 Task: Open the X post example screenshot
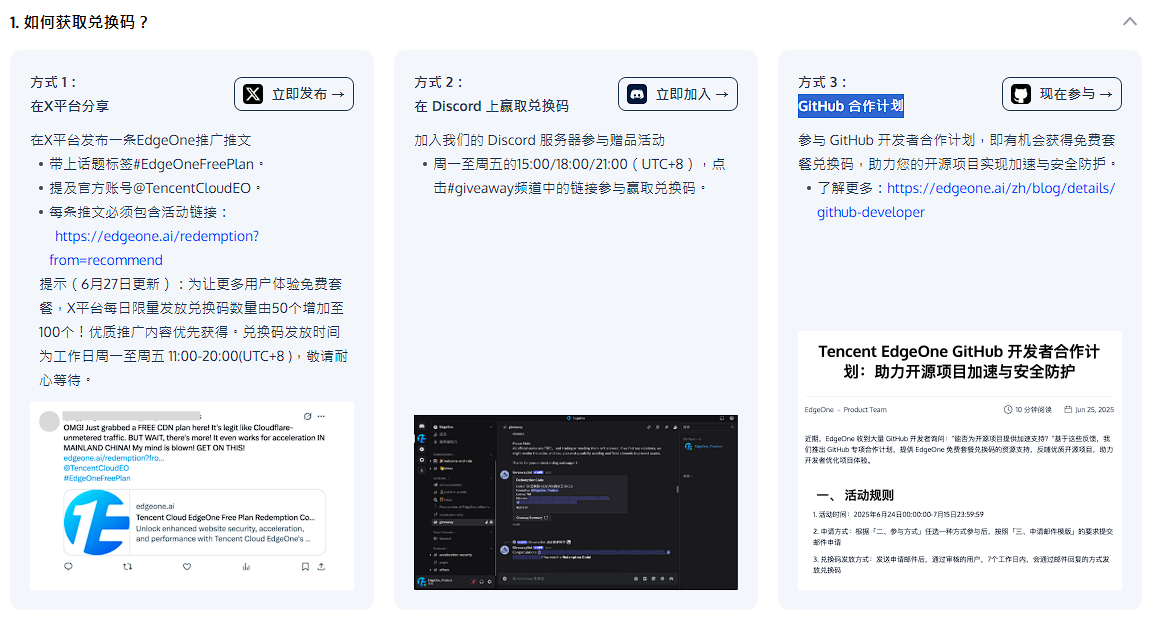point(192,496)
